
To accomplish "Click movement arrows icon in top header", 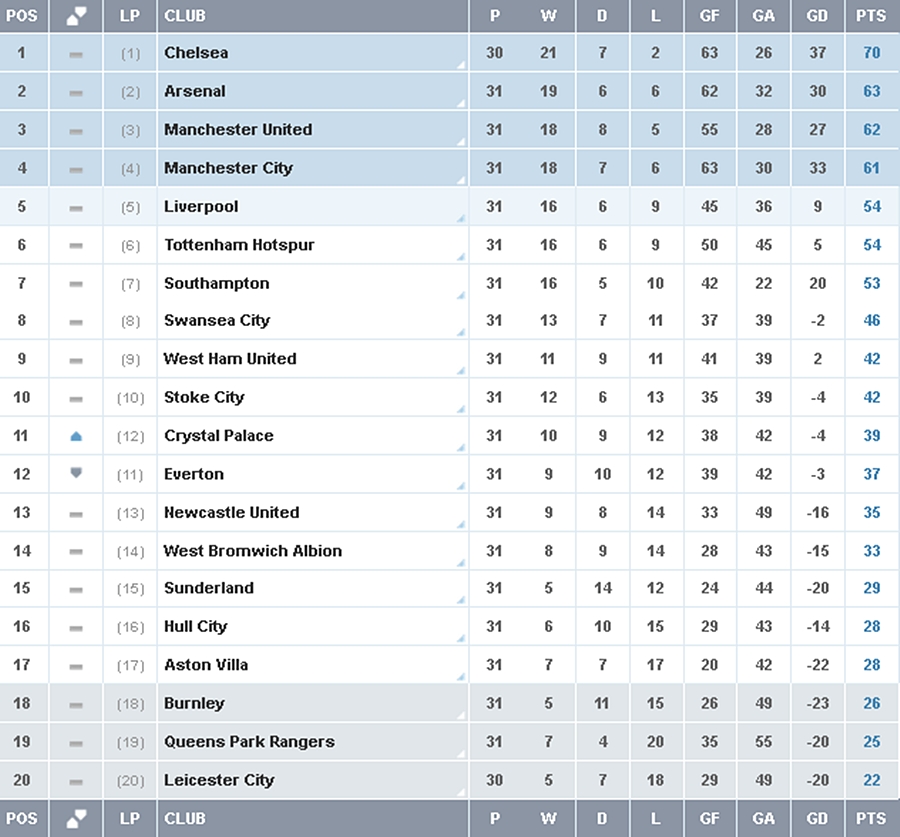I will point(76,16).
